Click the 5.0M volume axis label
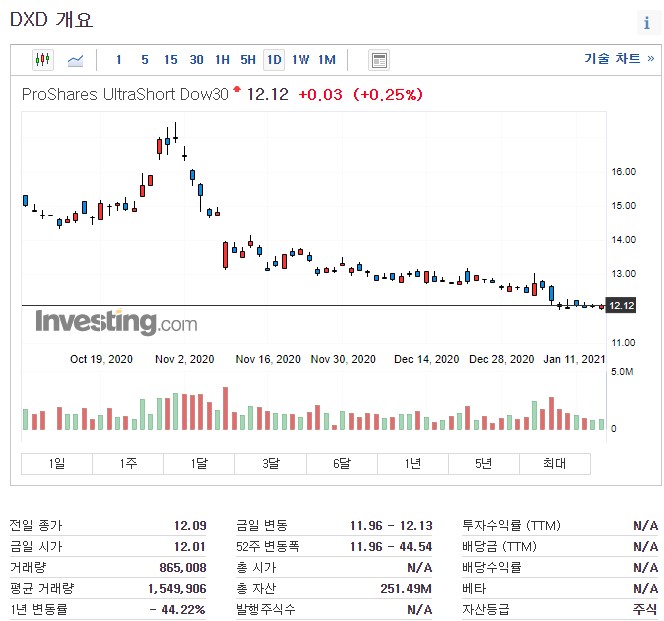 coord(622,371)
